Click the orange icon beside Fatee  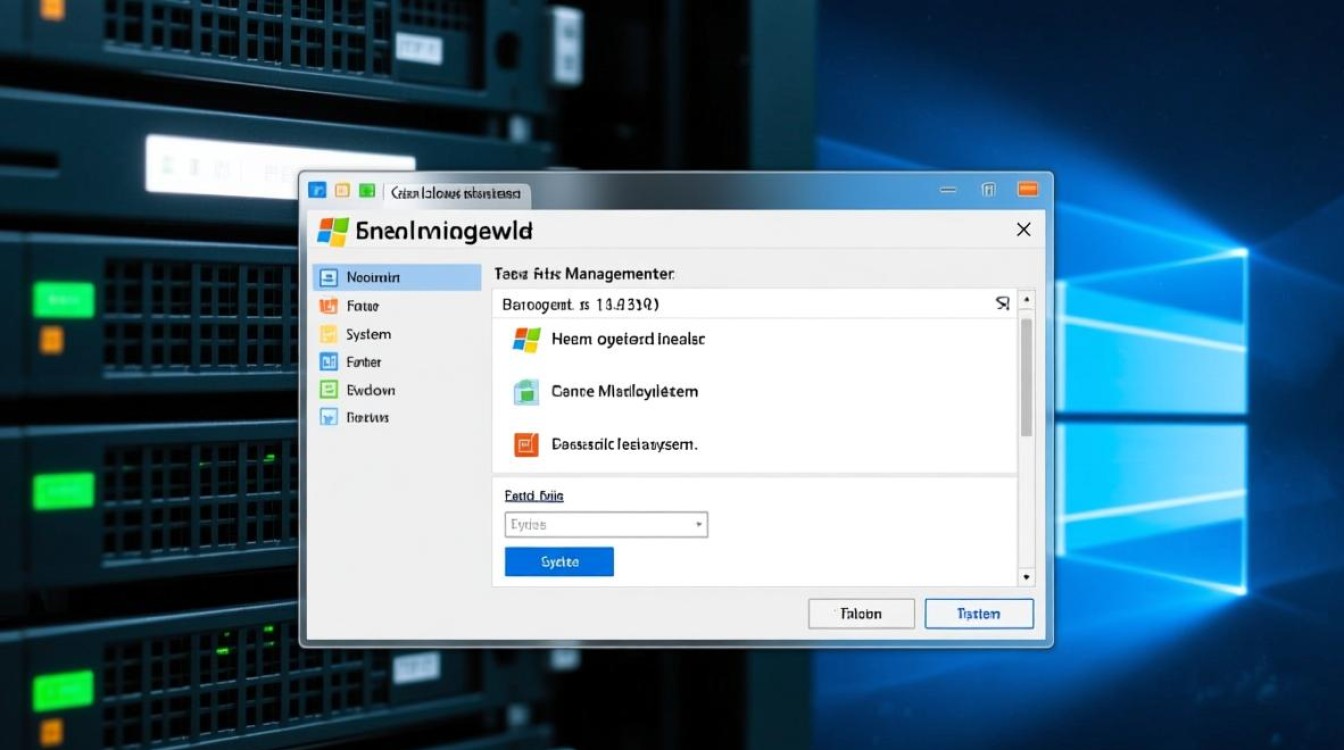327,306
